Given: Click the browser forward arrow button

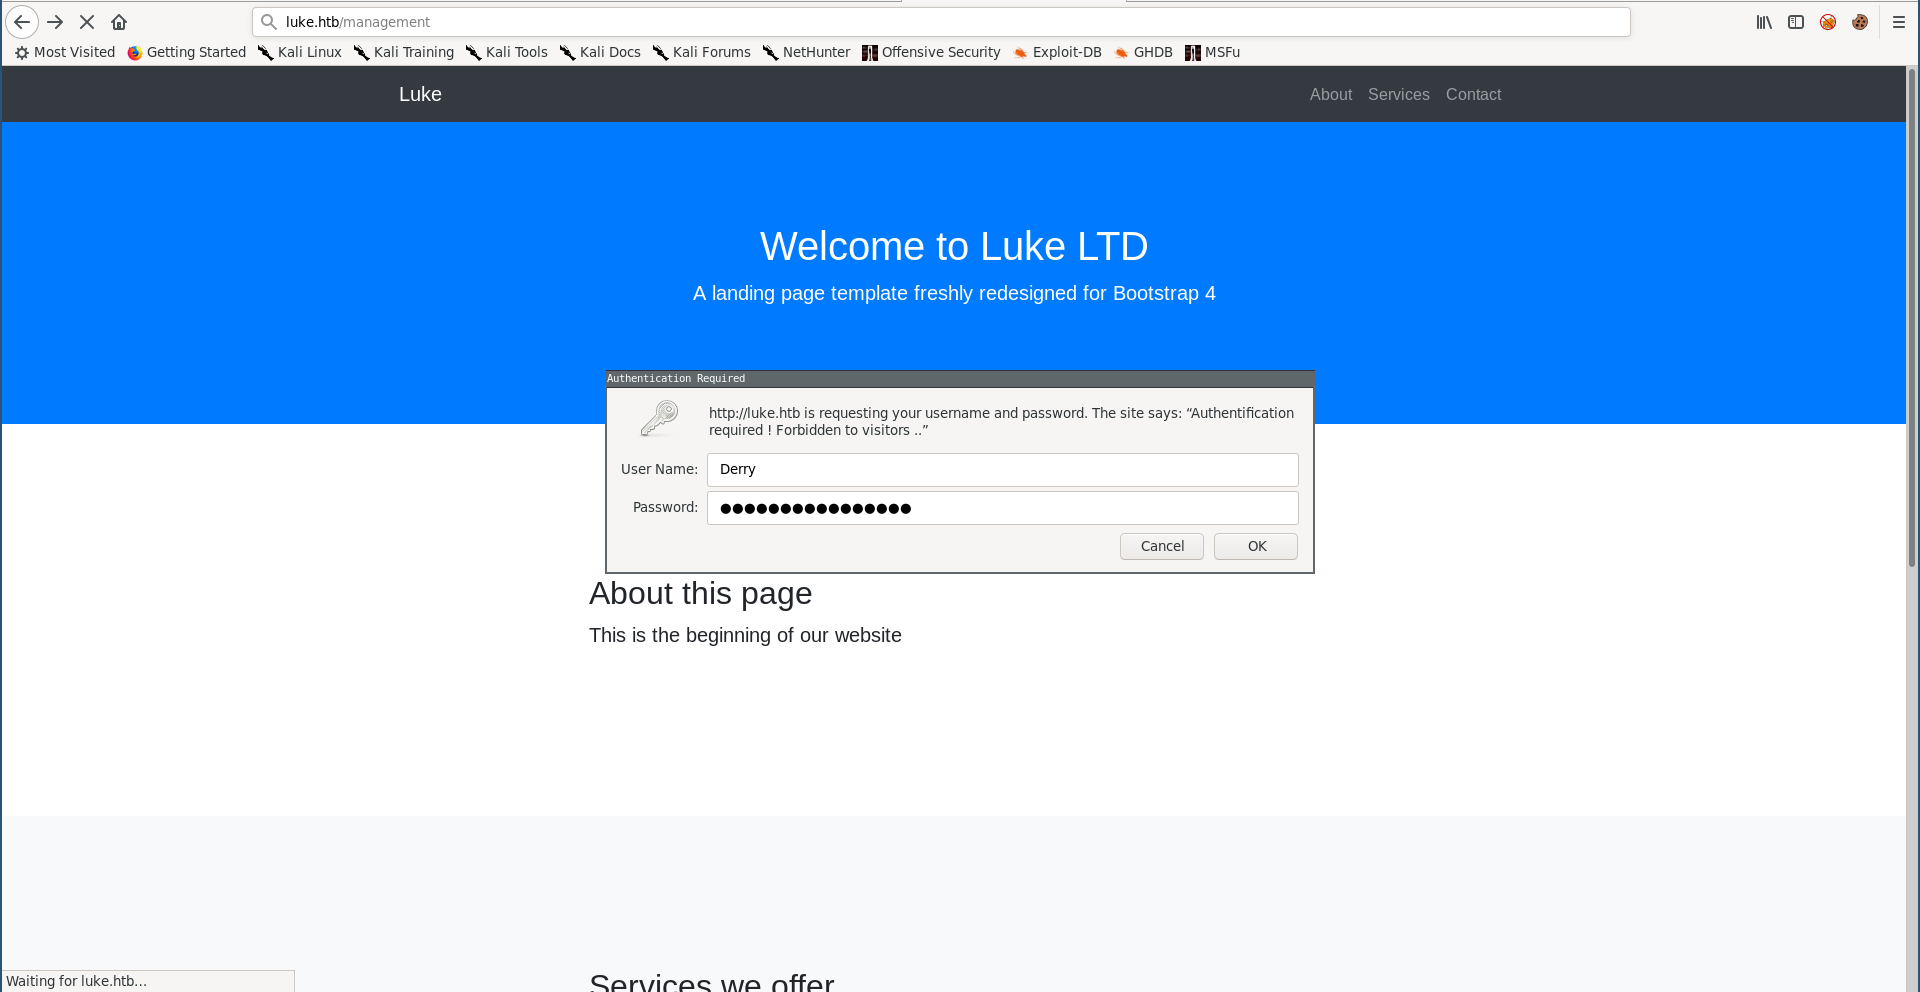Looking at the screenshot, I should tap(55, 22).
